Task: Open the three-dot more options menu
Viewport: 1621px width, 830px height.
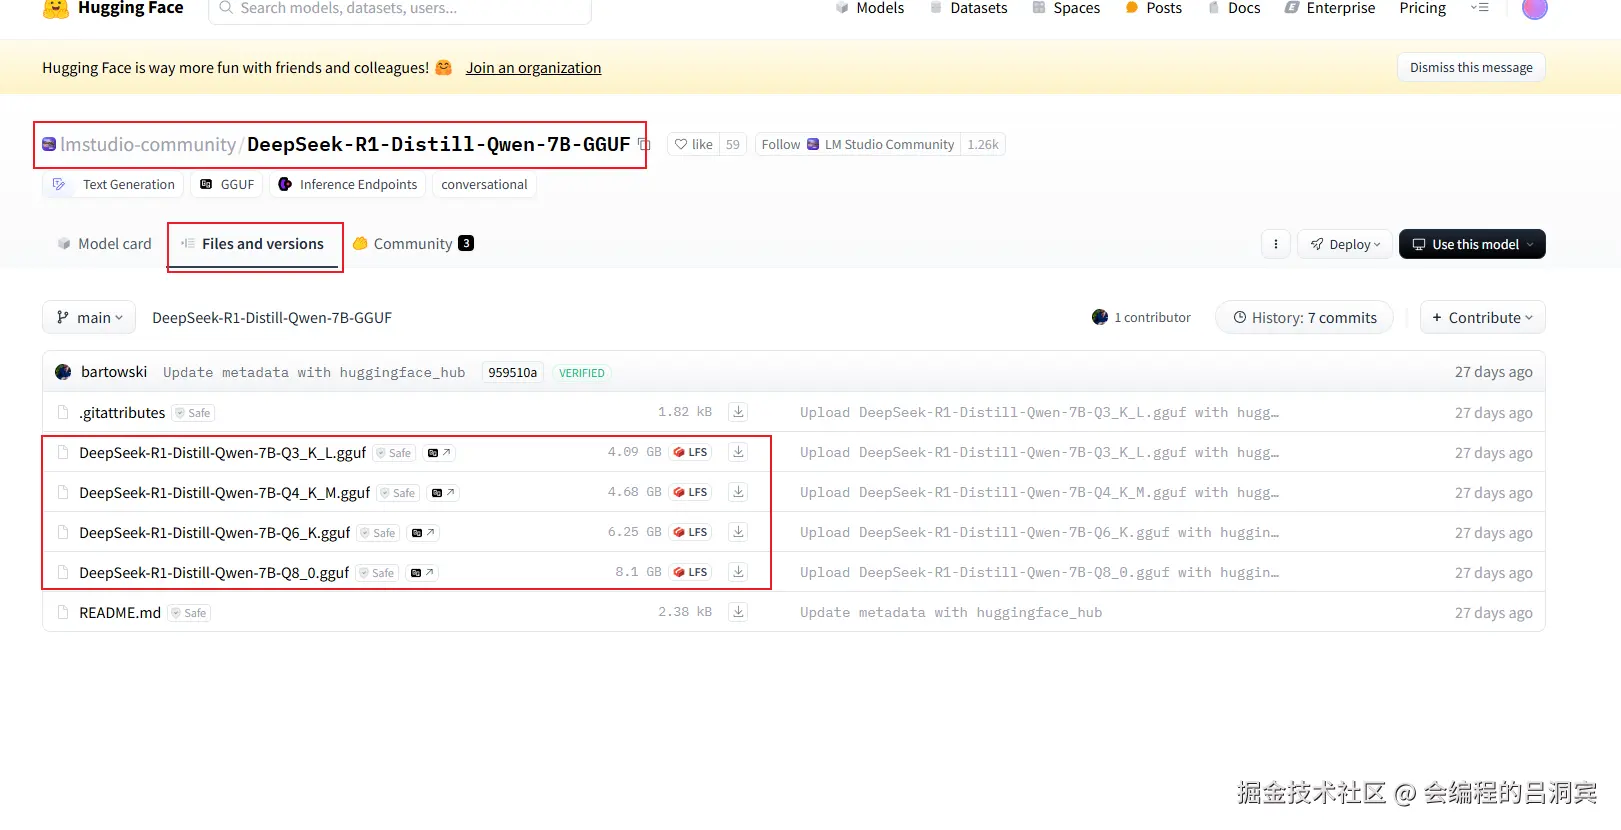Action: pos(1275,244)
